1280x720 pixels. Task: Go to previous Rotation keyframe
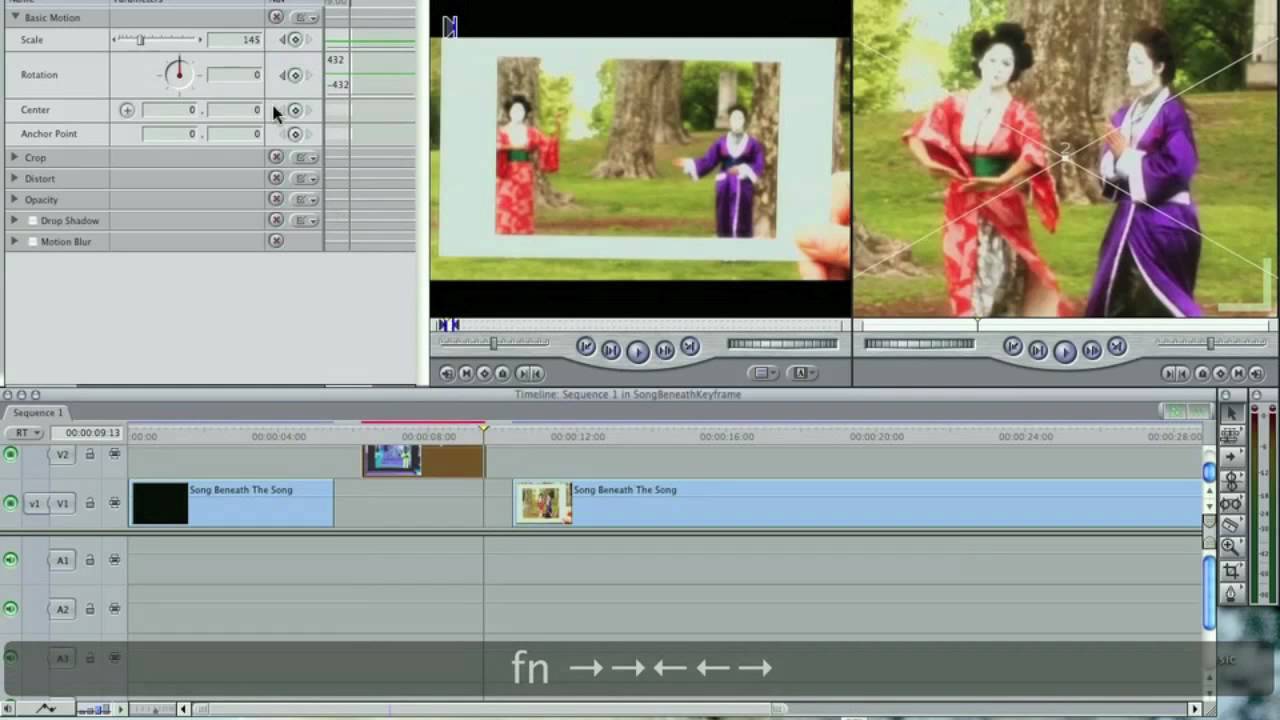pos(283,75)
